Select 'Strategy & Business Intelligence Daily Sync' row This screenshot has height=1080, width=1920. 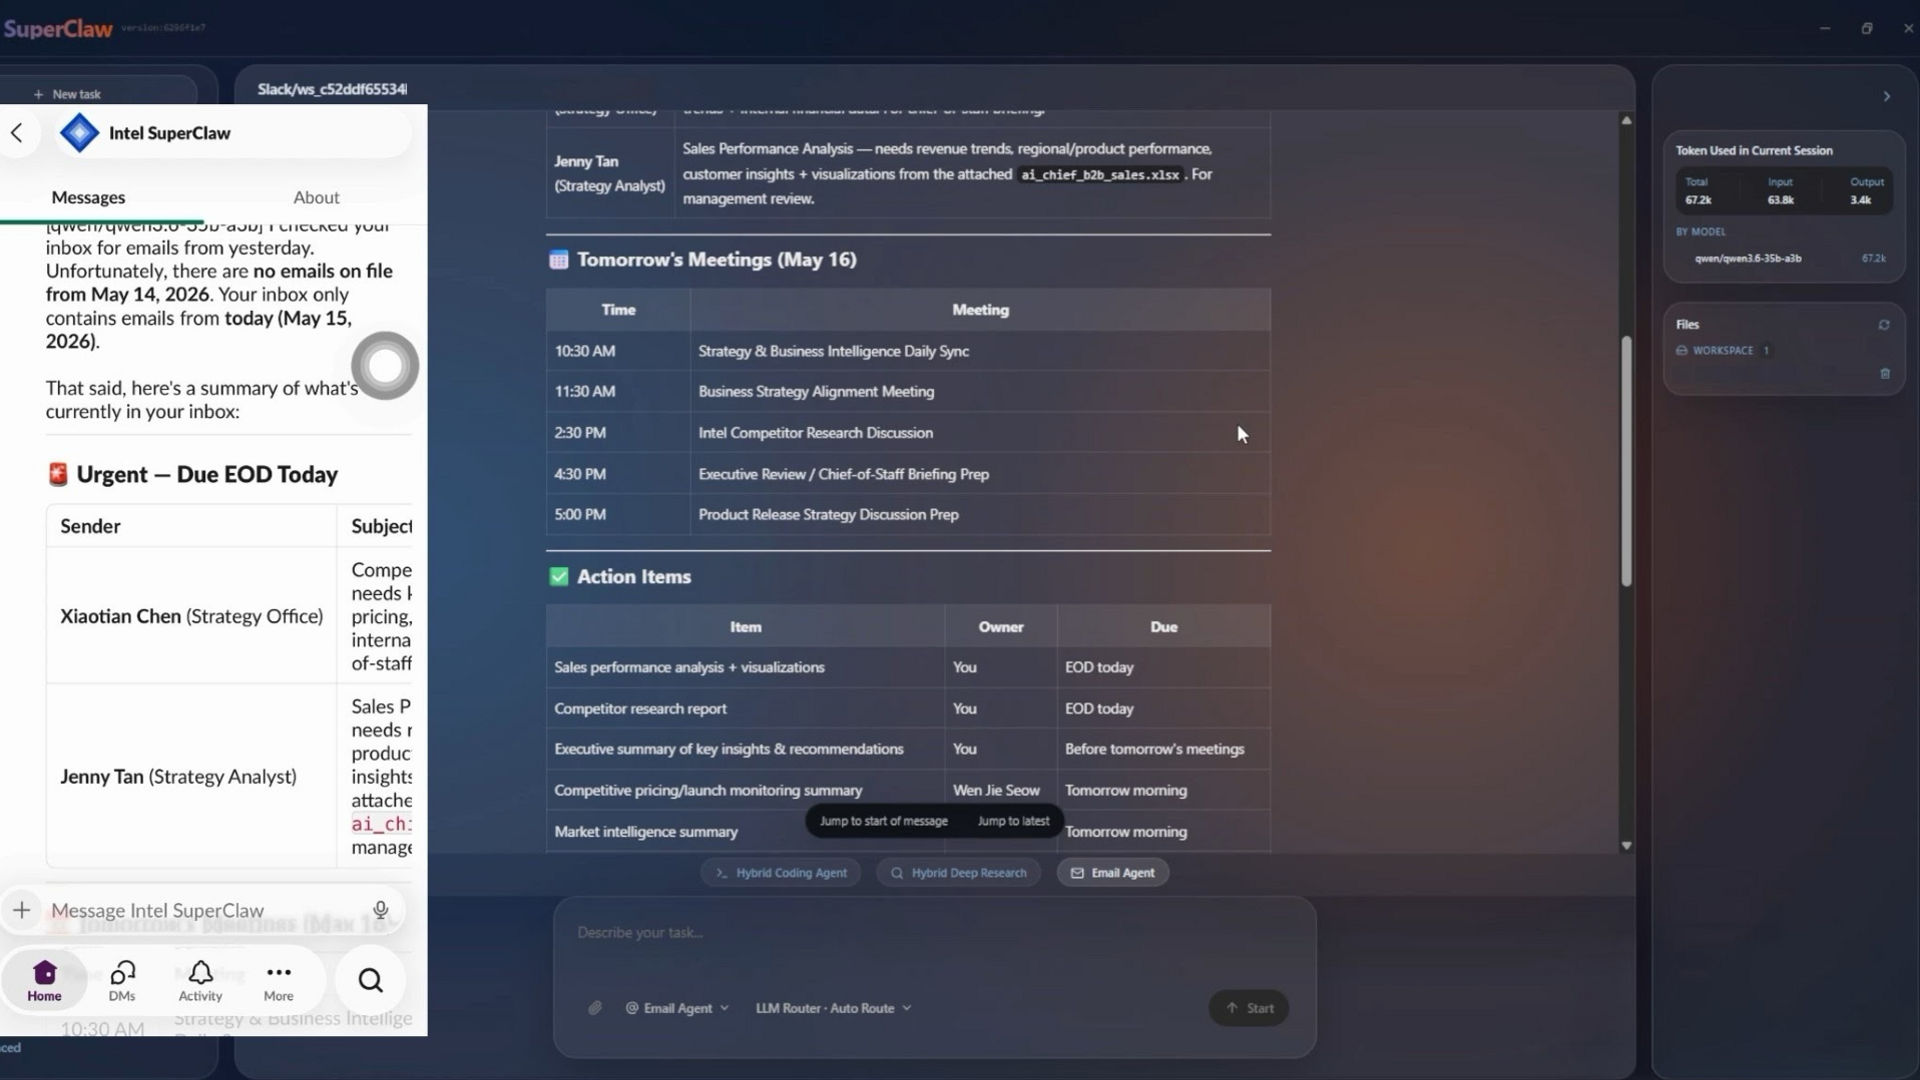908,351
